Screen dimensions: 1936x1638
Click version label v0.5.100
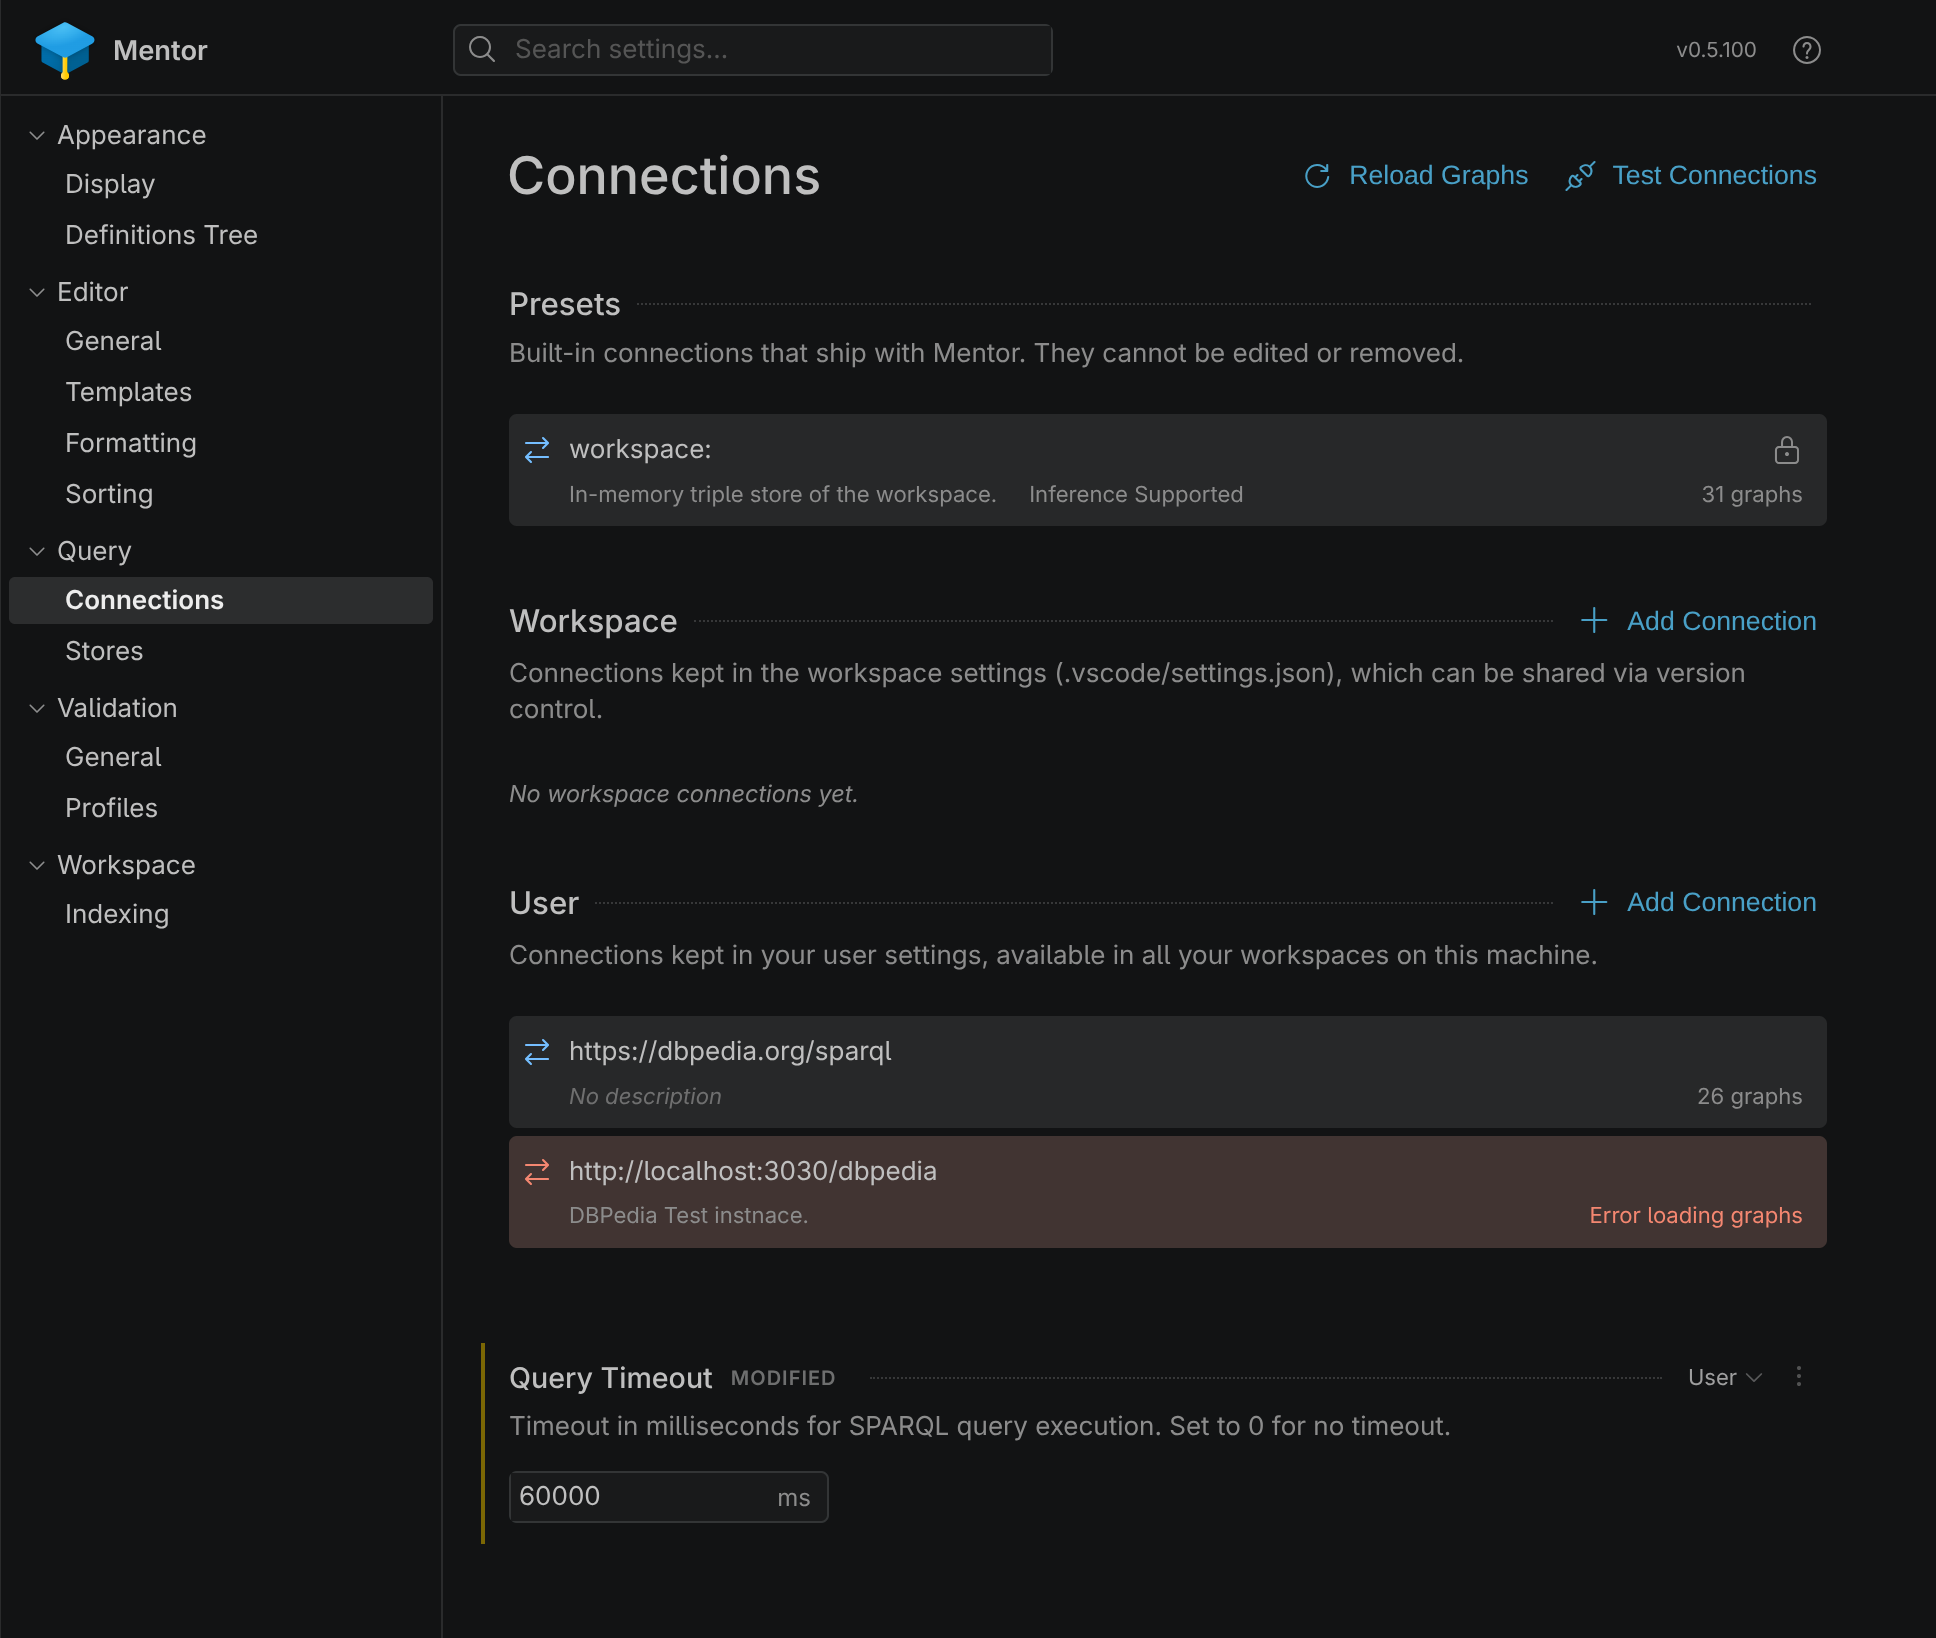click(x=1716, y=50)
